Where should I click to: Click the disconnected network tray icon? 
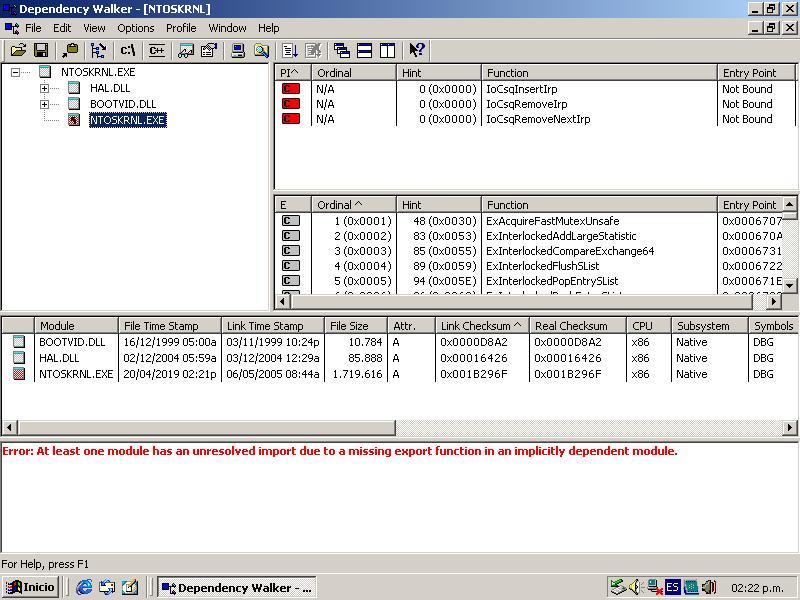pos(655,587)
